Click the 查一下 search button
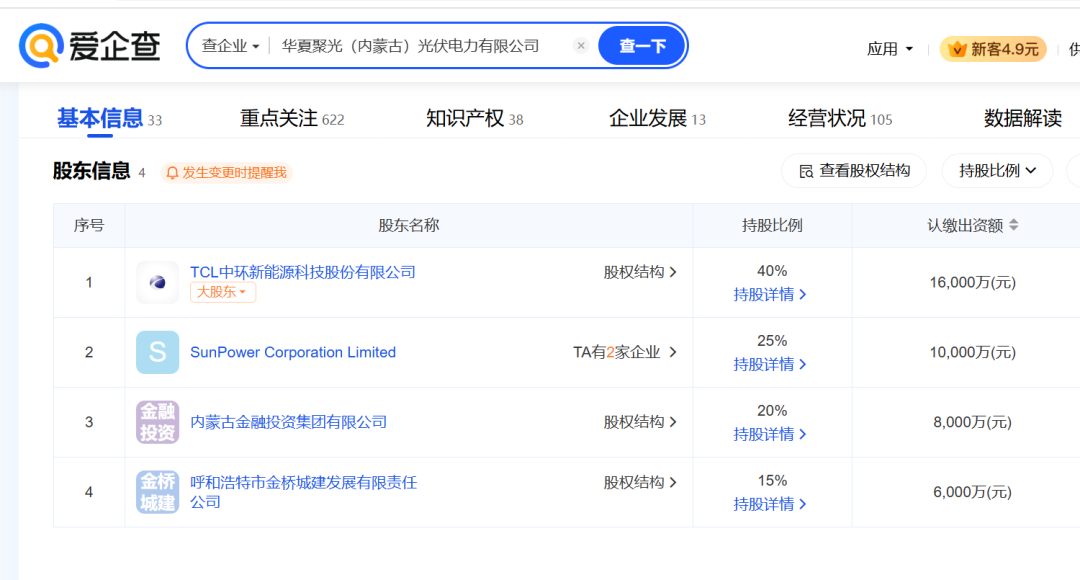This screenshot has height=580, width=1080. [641, 45]
